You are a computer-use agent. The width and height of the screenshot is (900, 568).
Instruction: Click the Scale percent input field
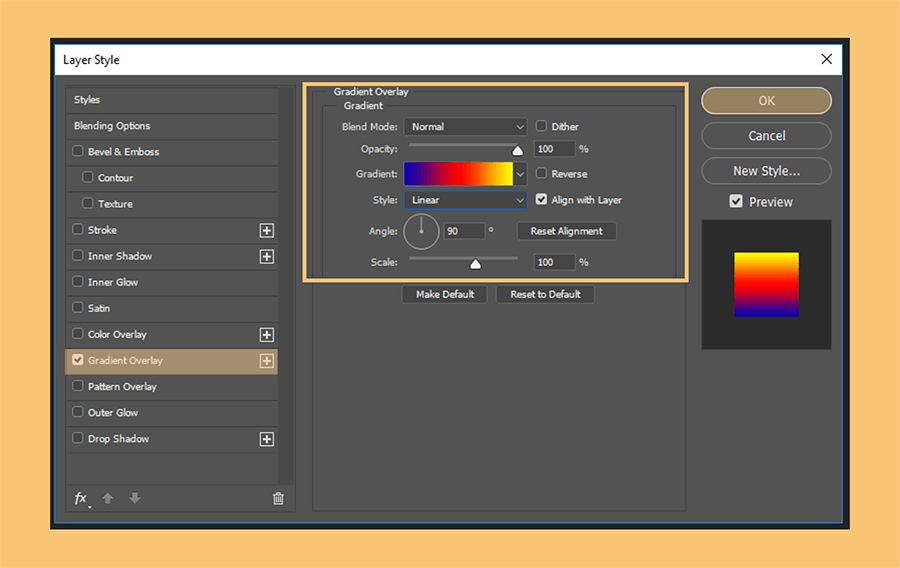pyautogui.click(x=554, y=262)
